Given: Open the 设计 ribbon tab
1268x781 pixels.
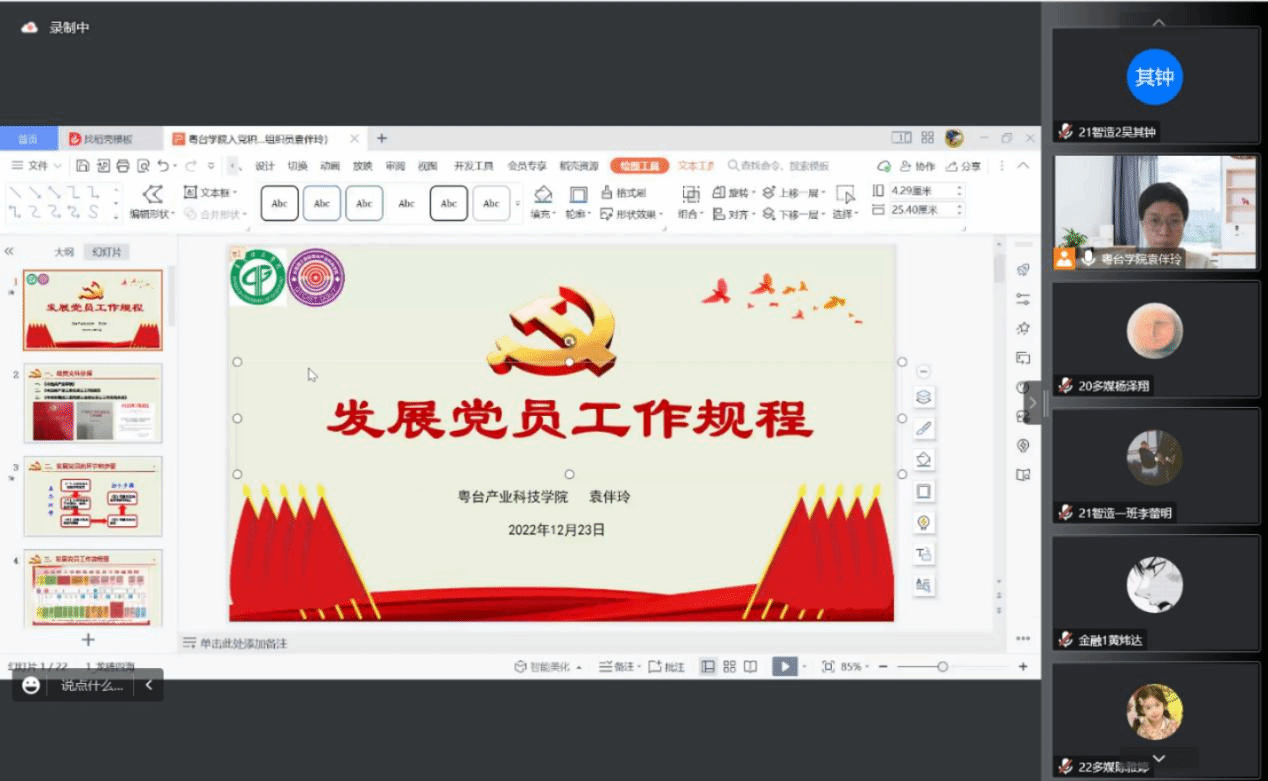Looking at the screenshot, I should 264,166.
